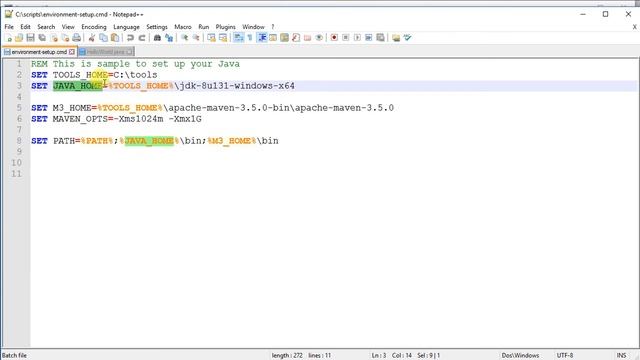Screen dimensions: 640x360
Task: Play back recorded macro icon
Action: (x=357, y=38)
